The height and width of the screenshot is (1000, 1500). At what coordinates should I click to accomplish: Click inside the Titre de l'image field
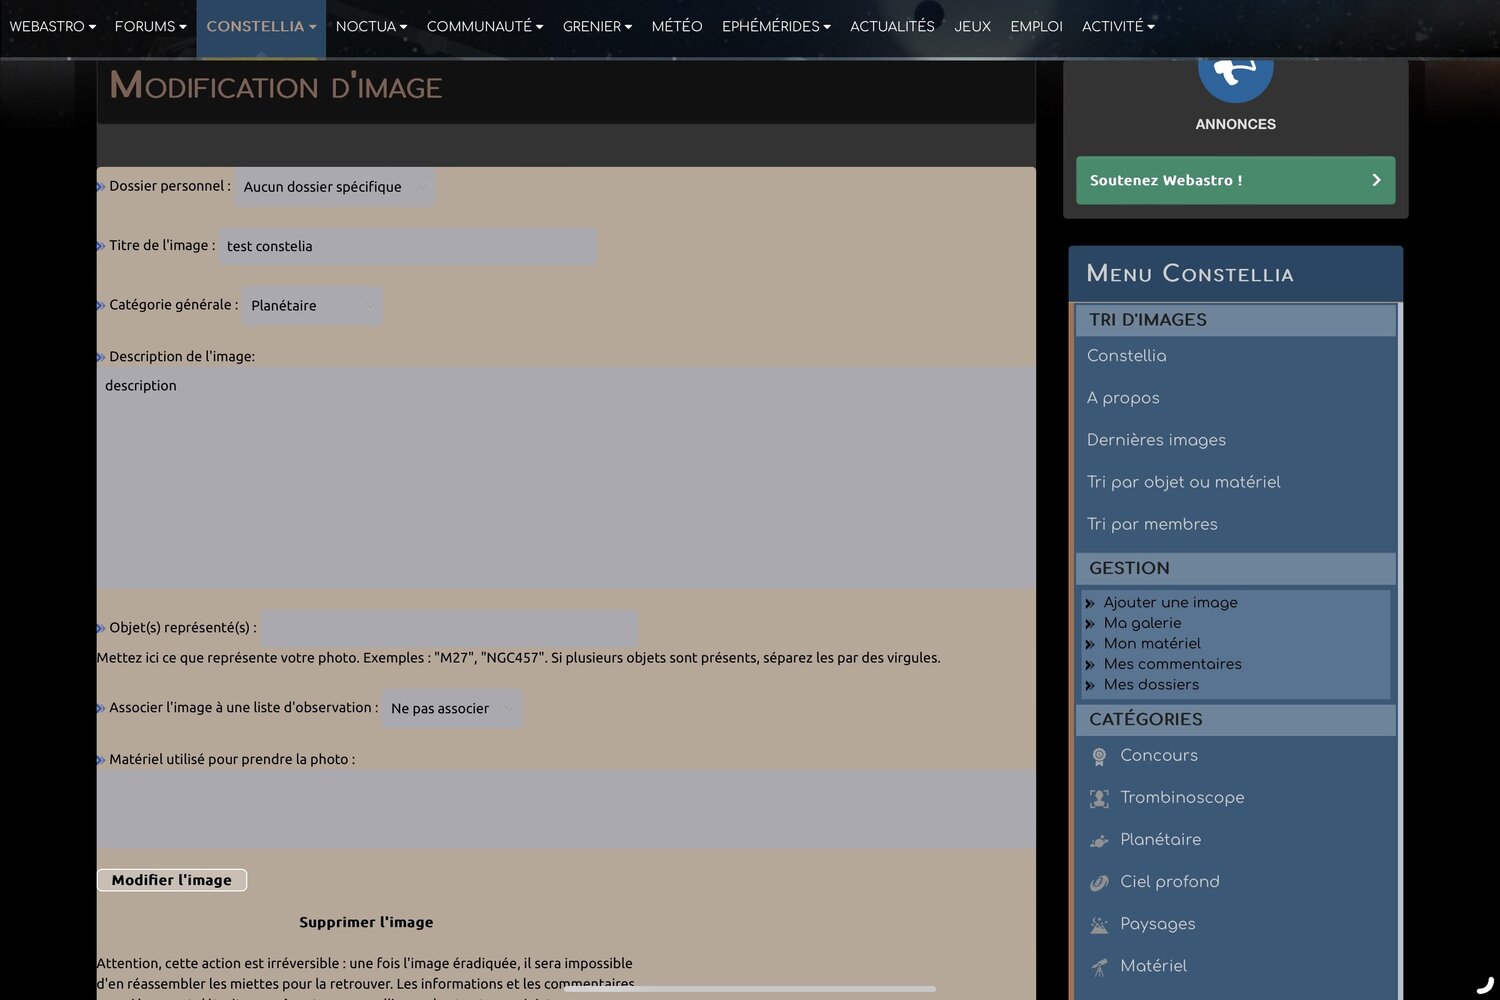(407, 246)
